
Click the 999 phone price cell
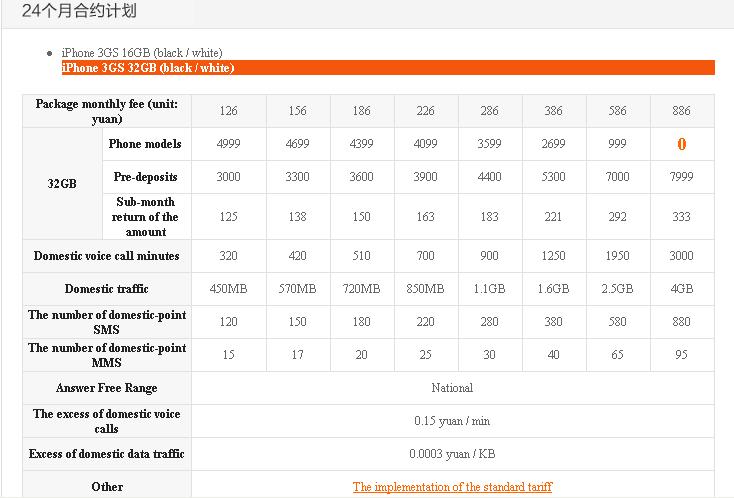point(617,144)
